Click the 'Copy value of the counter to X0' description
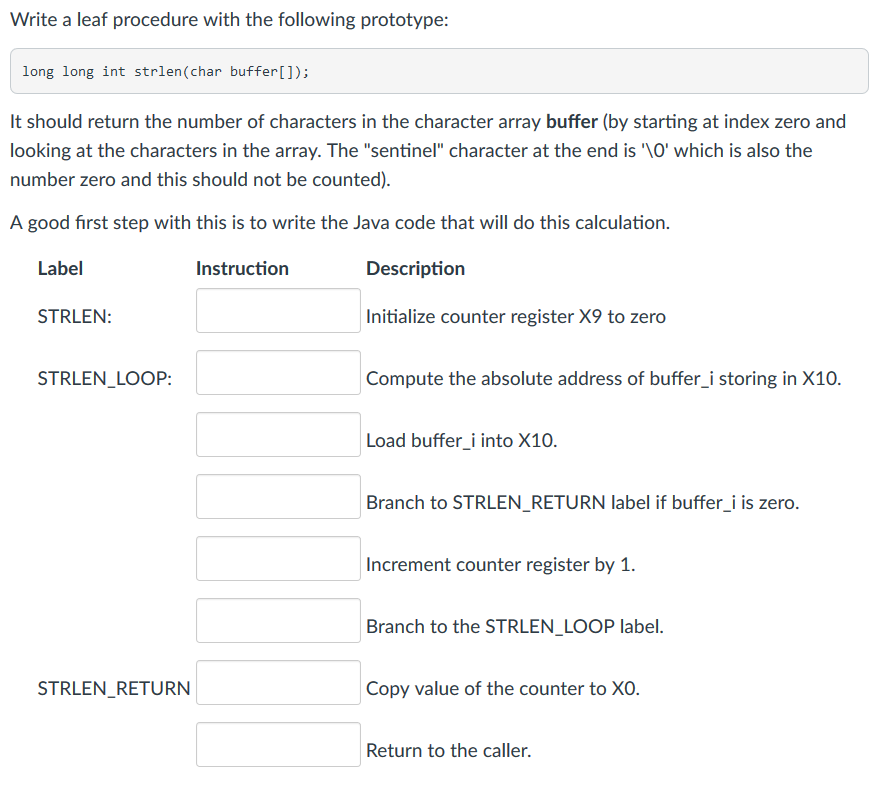This screenshot has height=794, width=877. click(503, 688)
